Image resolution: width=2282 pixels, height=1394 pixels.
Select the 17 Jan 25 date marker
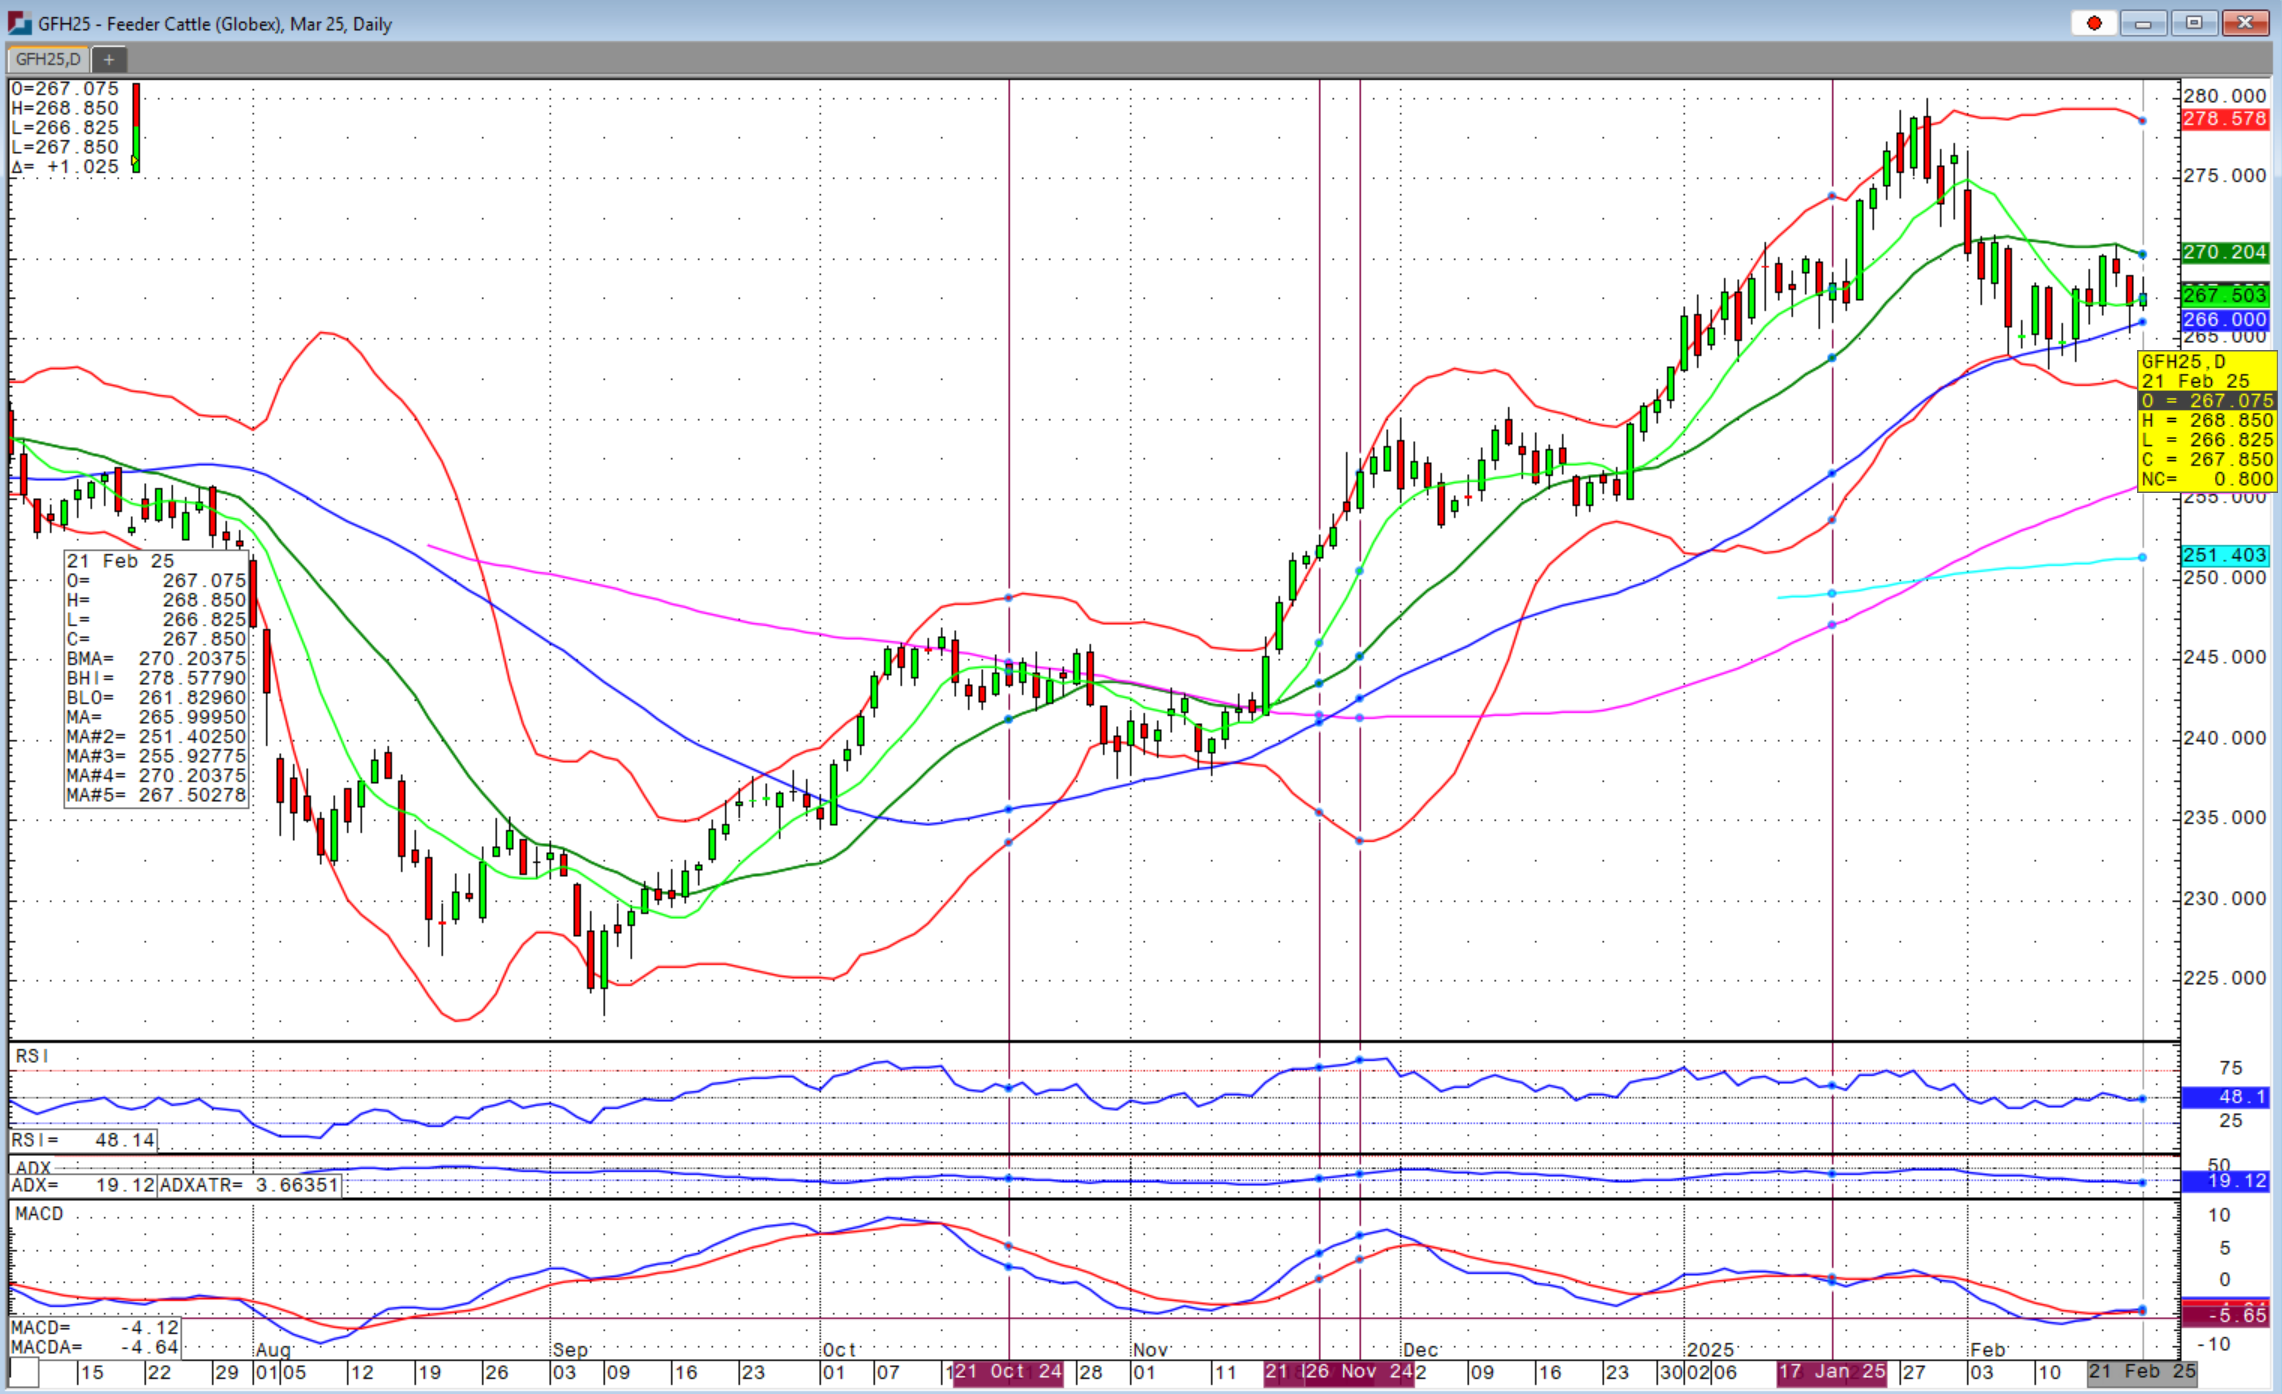point(1831,1372)
